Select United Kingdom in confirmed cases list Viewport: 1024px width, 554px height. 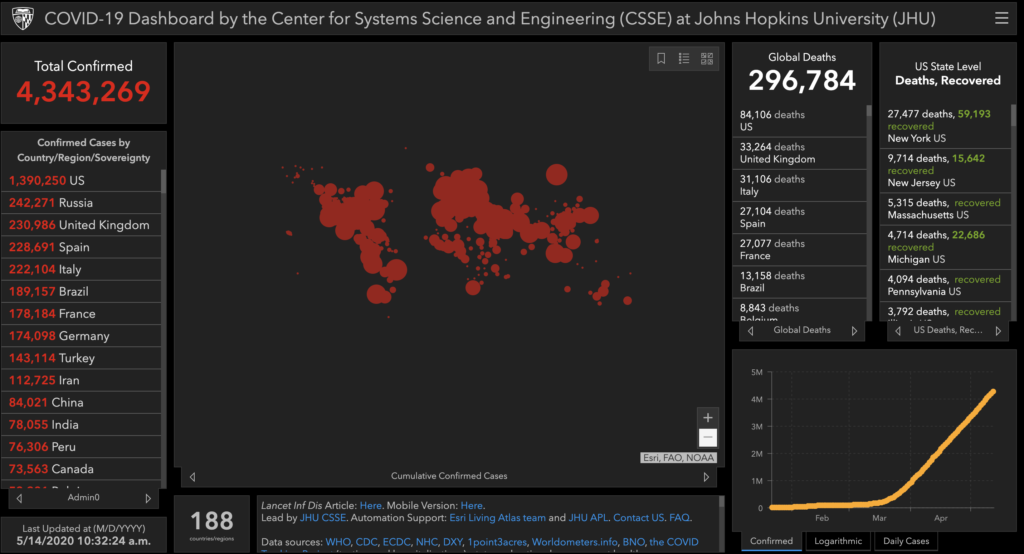pos(82,225)
